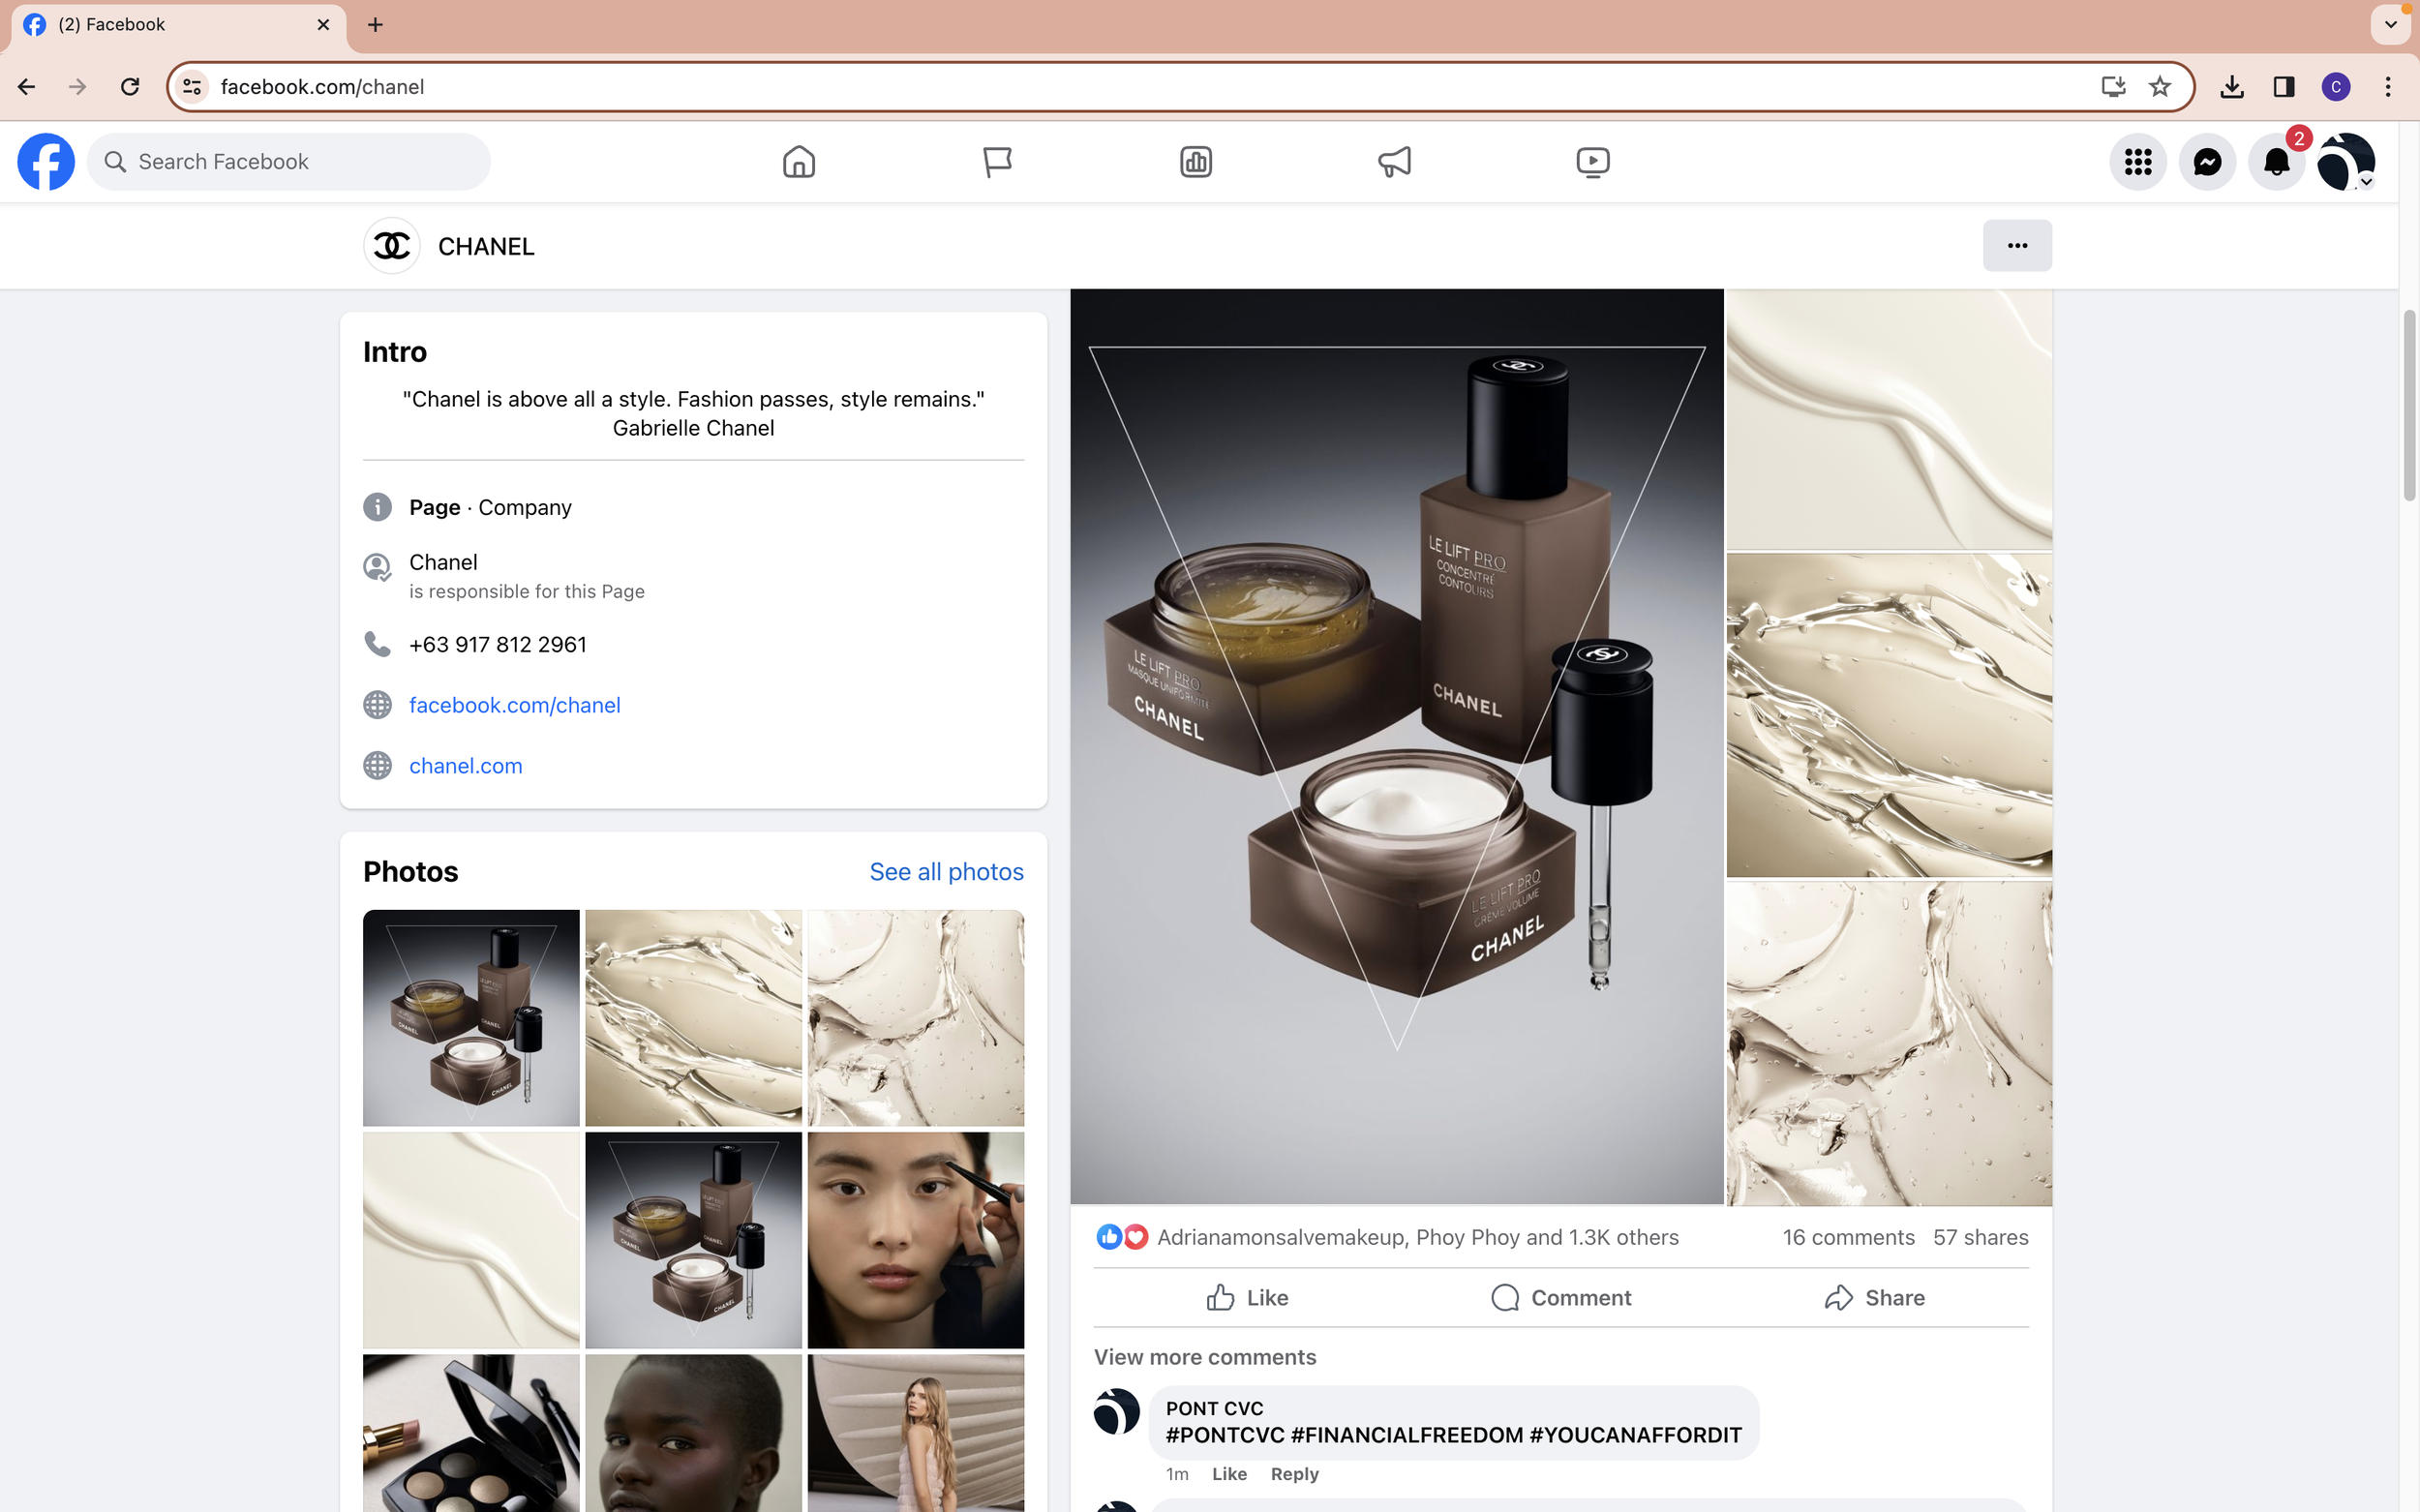
Task: Click the install app icon in address bar
Action: pos(2113,87)
